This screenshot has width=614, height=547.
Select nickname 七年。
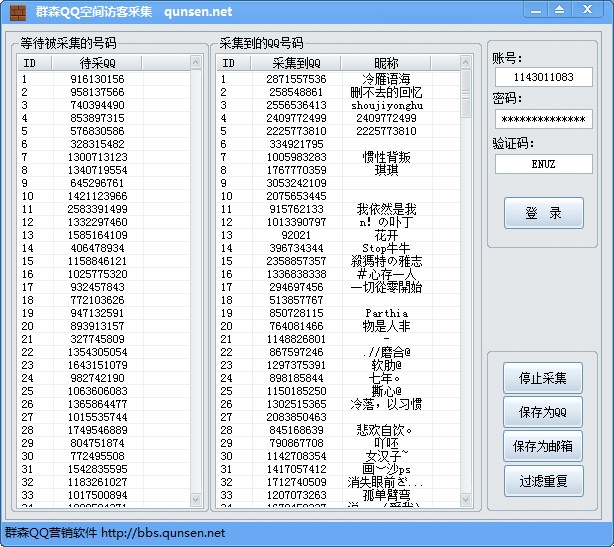386,378
